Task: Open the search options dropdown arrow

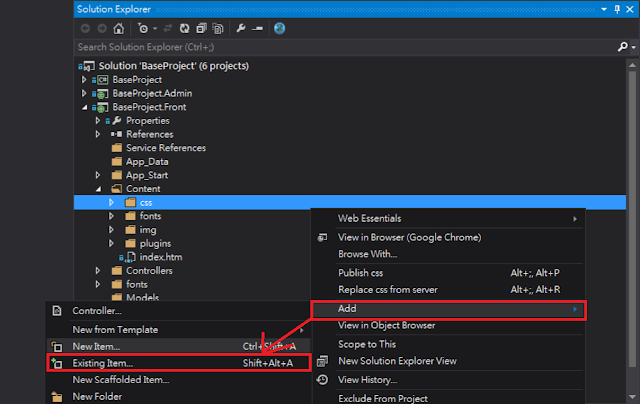Action: 633,47
